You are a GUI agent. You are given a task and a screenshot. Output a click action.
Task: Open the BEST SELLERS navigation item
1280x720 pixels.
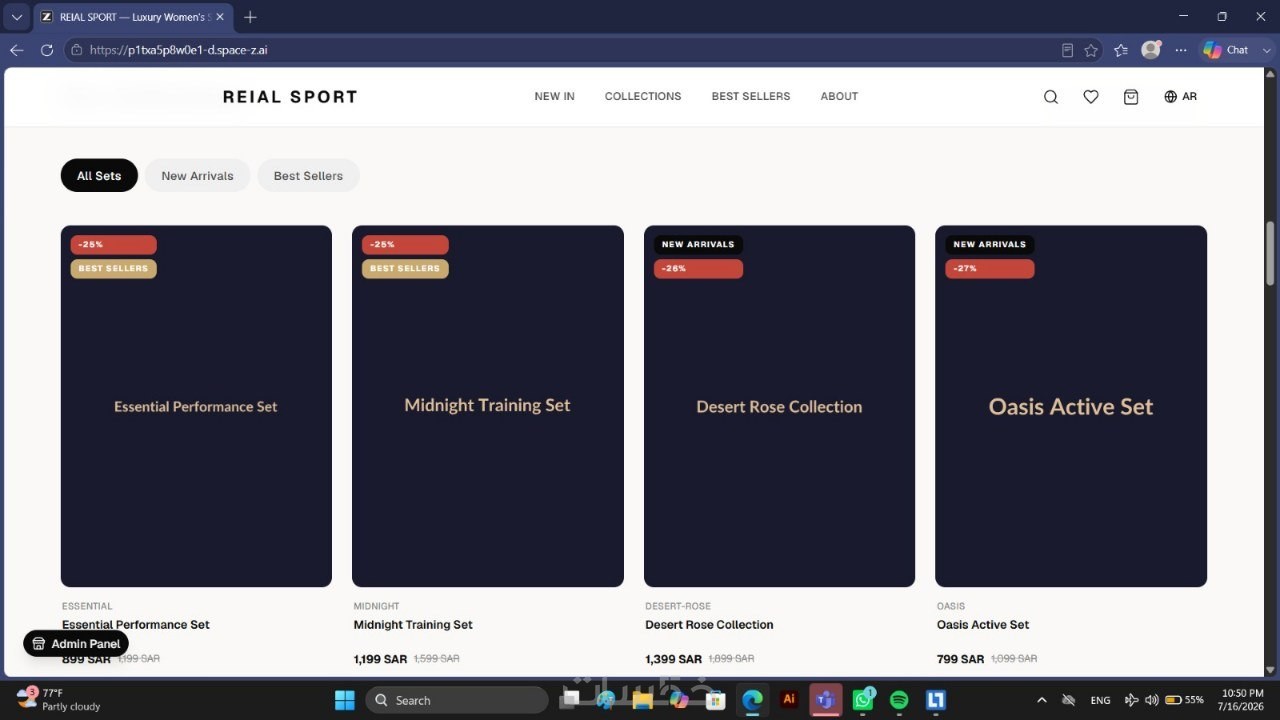[x=751, y=97]
